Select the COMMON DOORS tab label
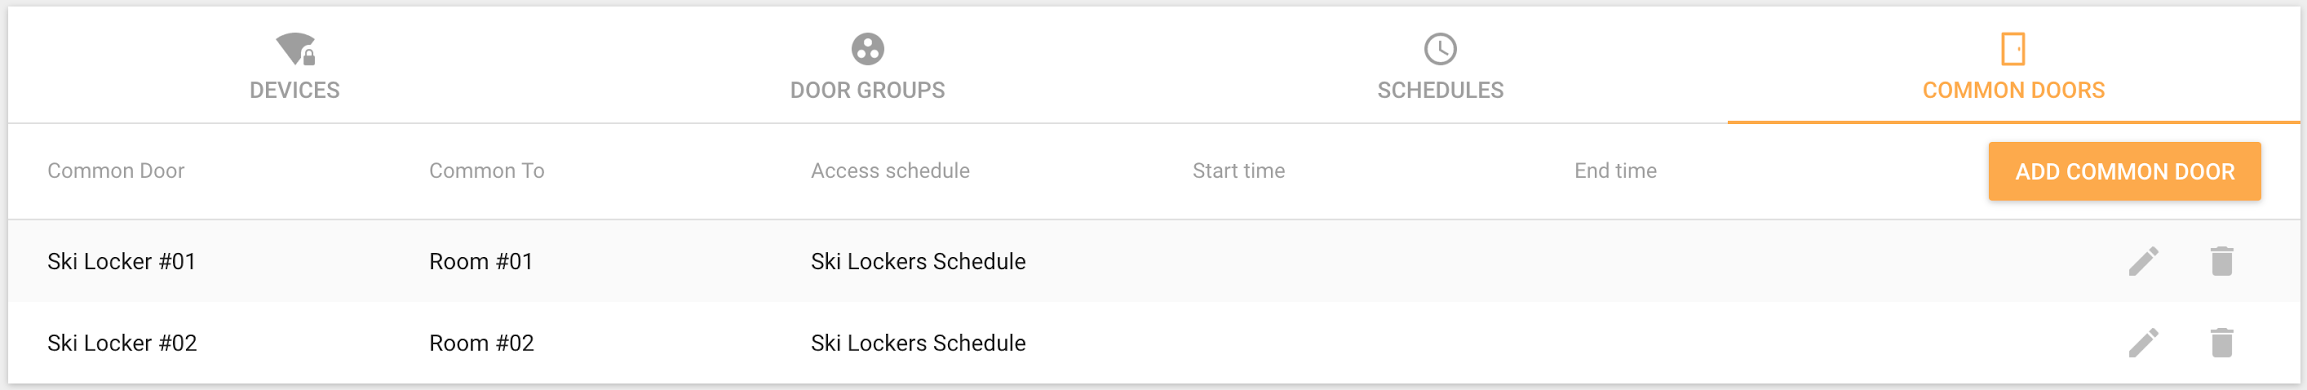2307x390 pixels. click(2013, 90)
